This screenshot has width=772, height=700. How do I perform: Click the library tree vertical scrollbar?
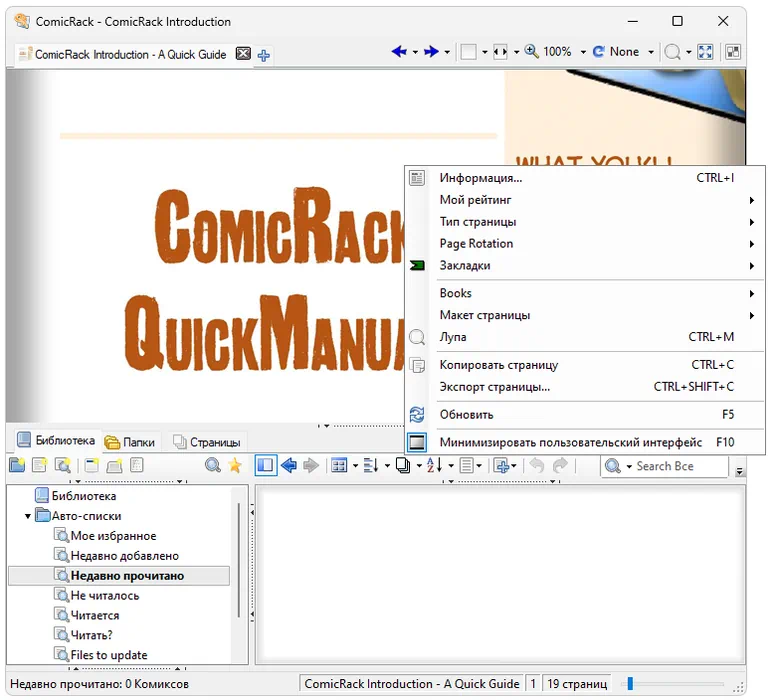(x=239, y=560)
